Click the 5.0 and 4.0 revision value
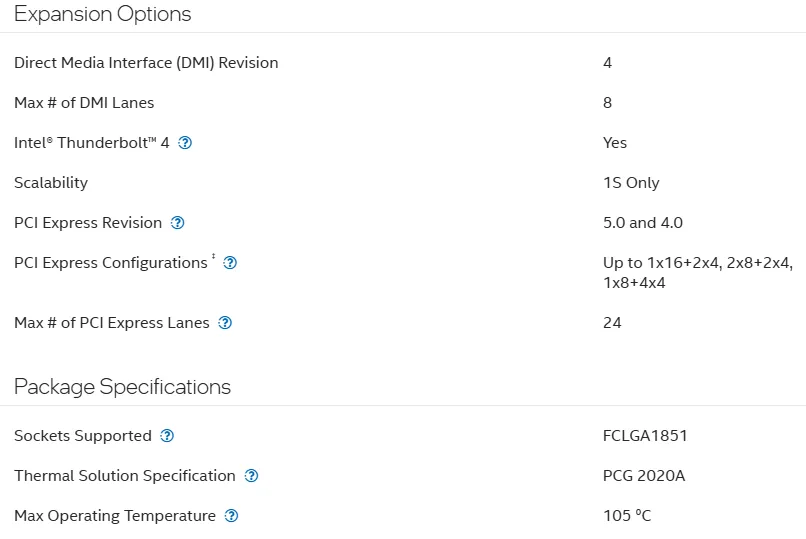Image resolution: width=806 pixels, height=539 pixels. pos(643,223)
